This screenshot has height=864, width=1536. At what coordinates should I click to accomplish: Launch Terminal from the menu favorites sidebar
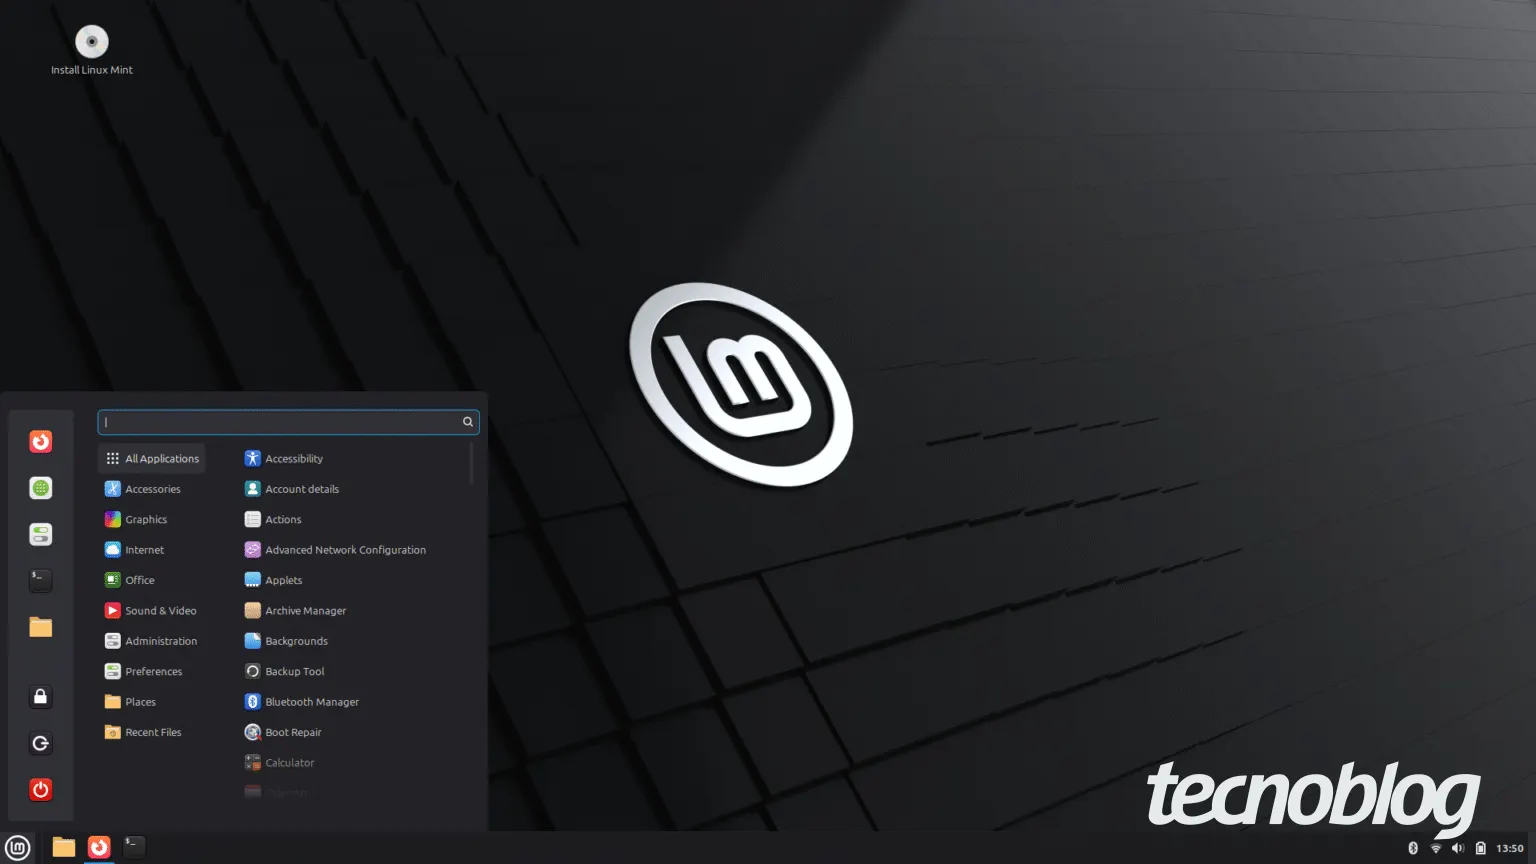41,580
